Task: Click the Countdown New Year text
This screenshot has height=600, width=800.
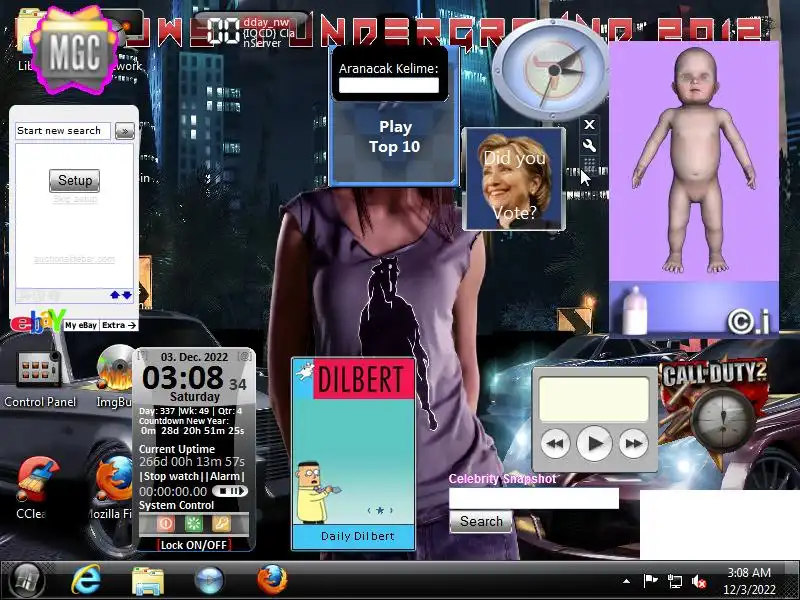Action: [x=184, y=421]
